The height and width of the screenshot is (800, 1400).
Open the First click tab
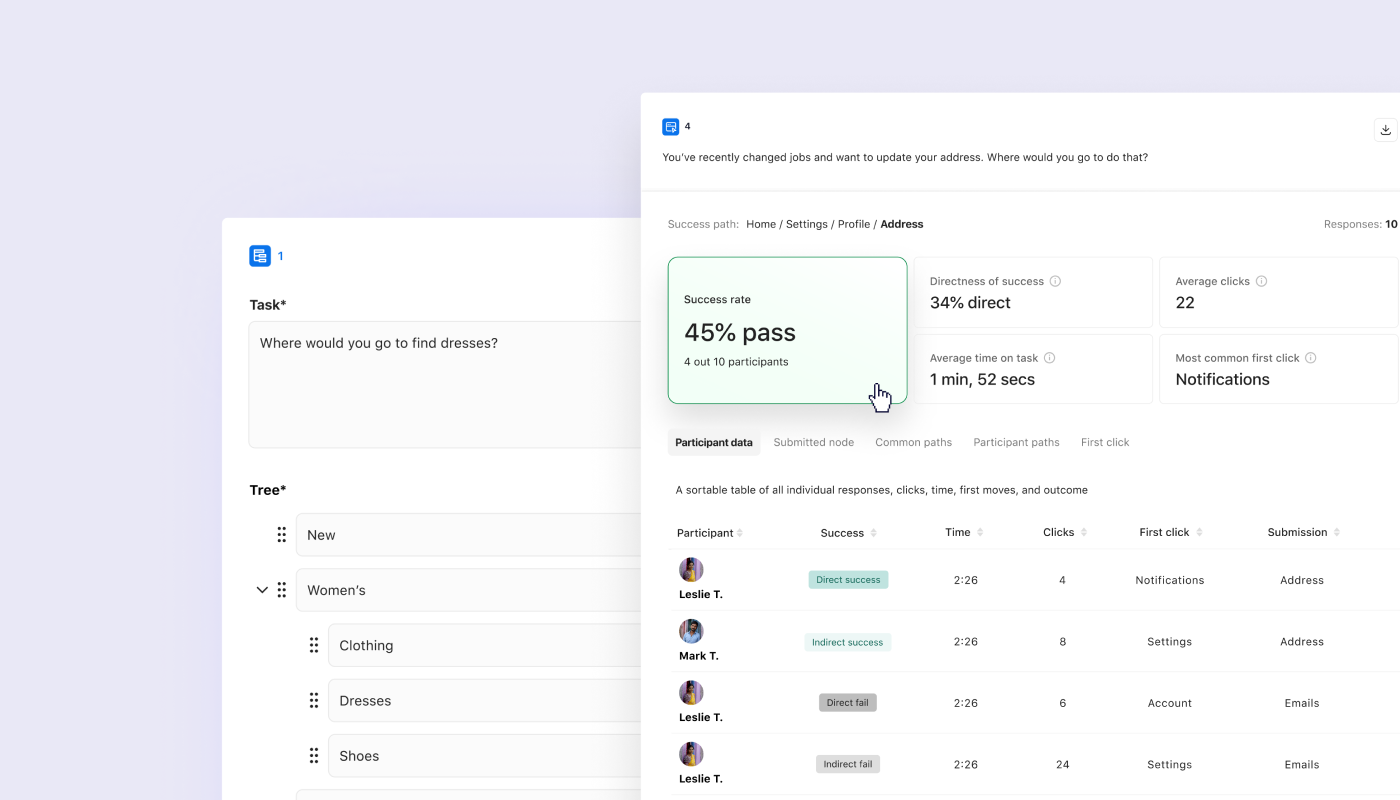pyautogui.click(x=1104, y=442)
